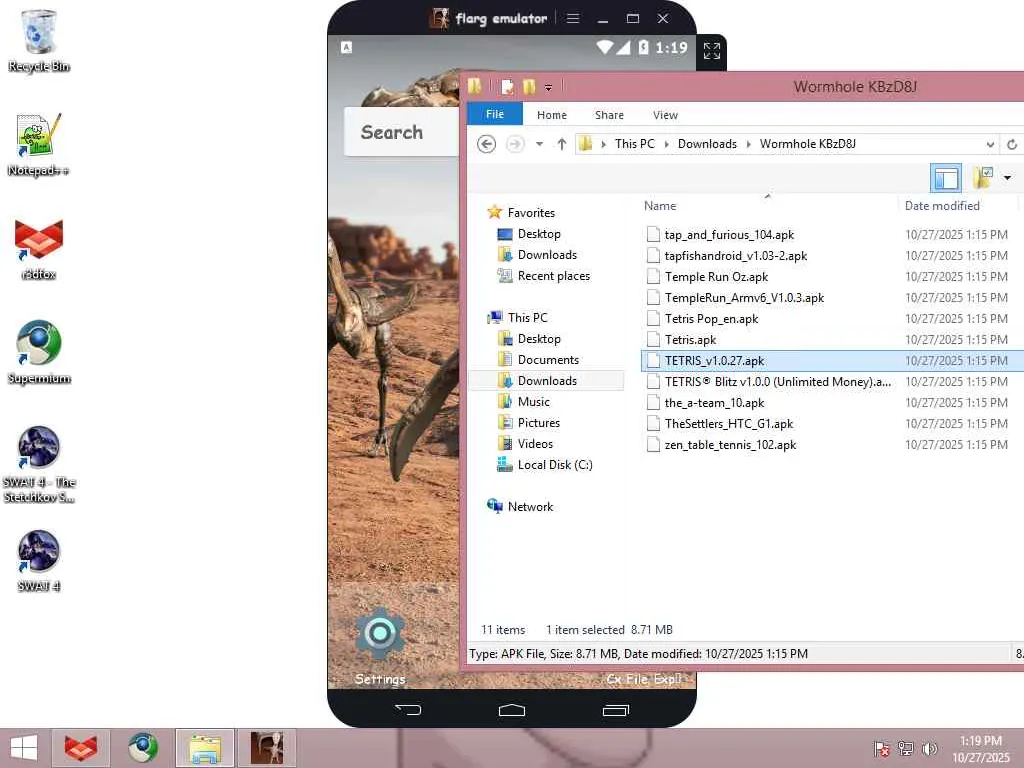This screenshot has width=1024, height=768.
Task: Open the Recycle Bin desktop icon
Action: (x=39, y=40)
